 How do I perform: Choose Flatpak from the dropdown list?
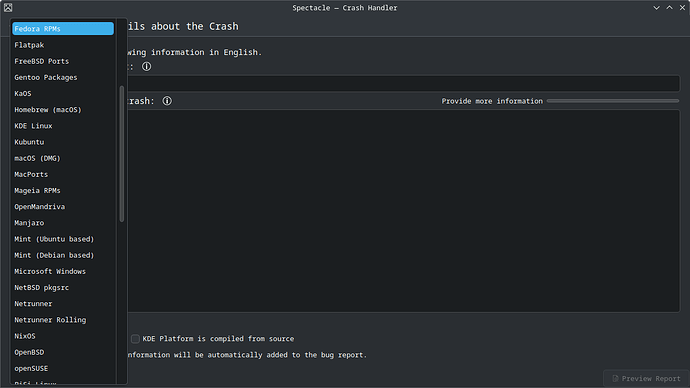coord(63,45)
